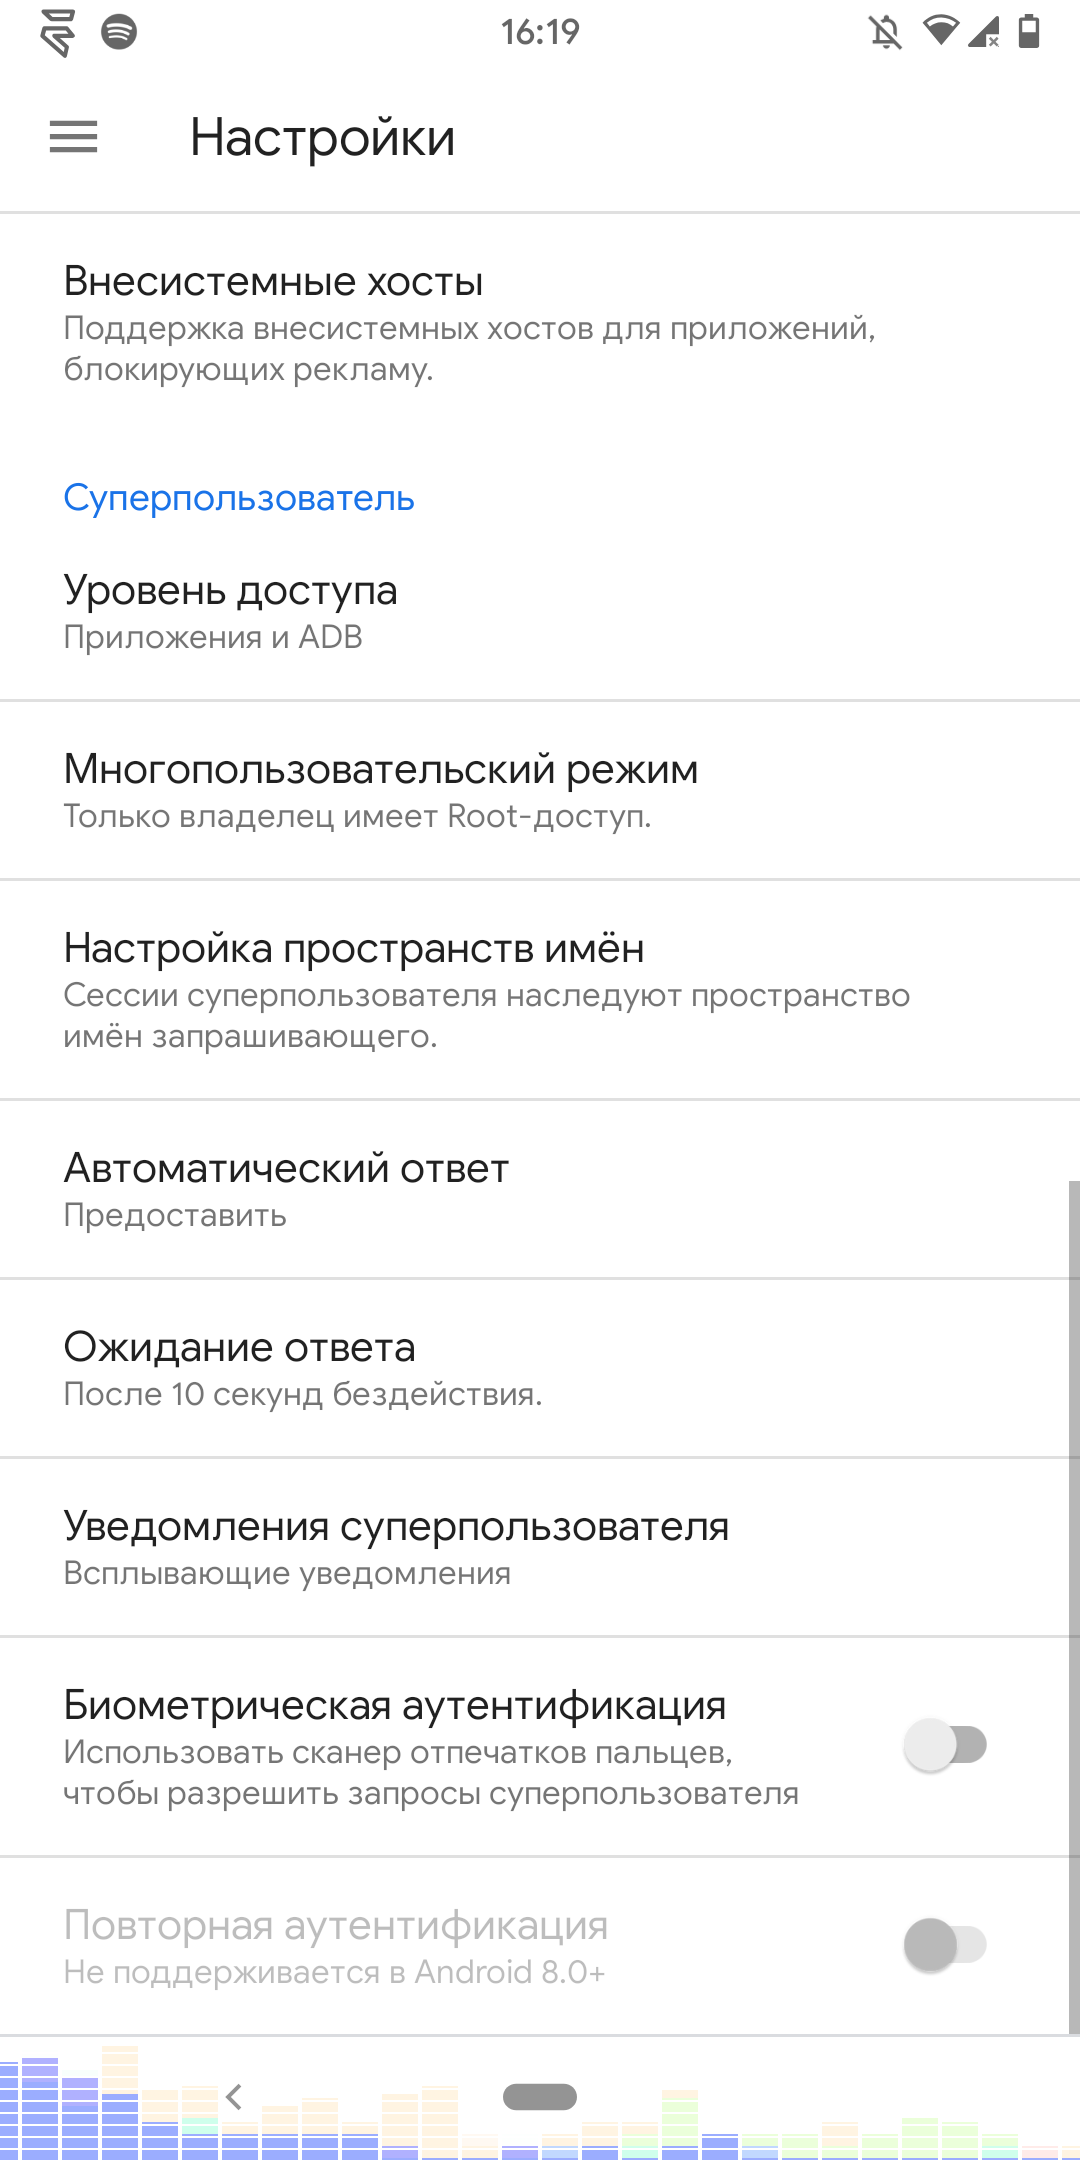This screenshot has width=1080, height=2160.
Task: Tap the 16:19 status bar clock
Action: (540, 32)
